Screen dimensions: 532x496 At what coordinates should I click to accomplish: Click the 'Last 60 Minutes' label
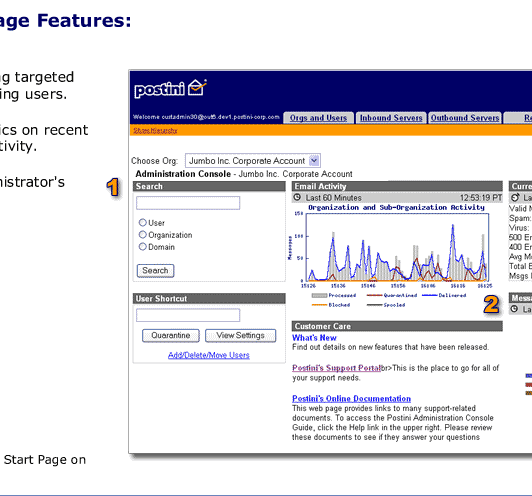pos(334,197)
